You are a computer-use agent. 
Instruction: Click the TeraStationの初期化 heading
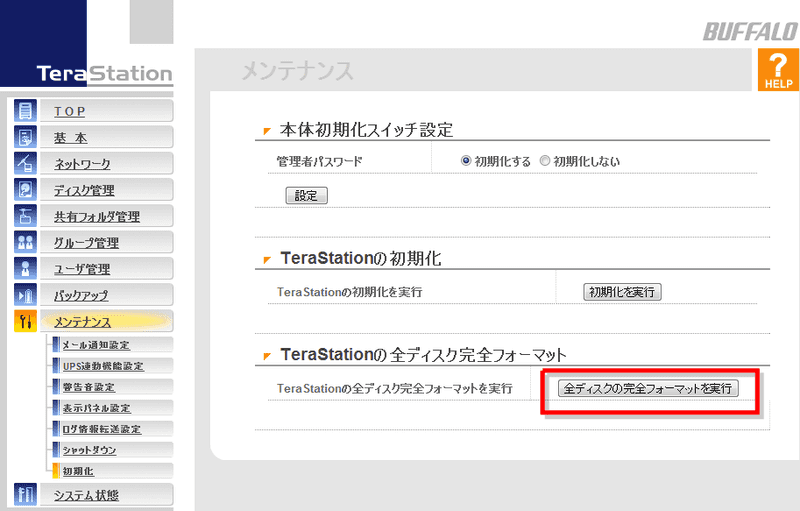pyautogui.click(x=361, y=258)
